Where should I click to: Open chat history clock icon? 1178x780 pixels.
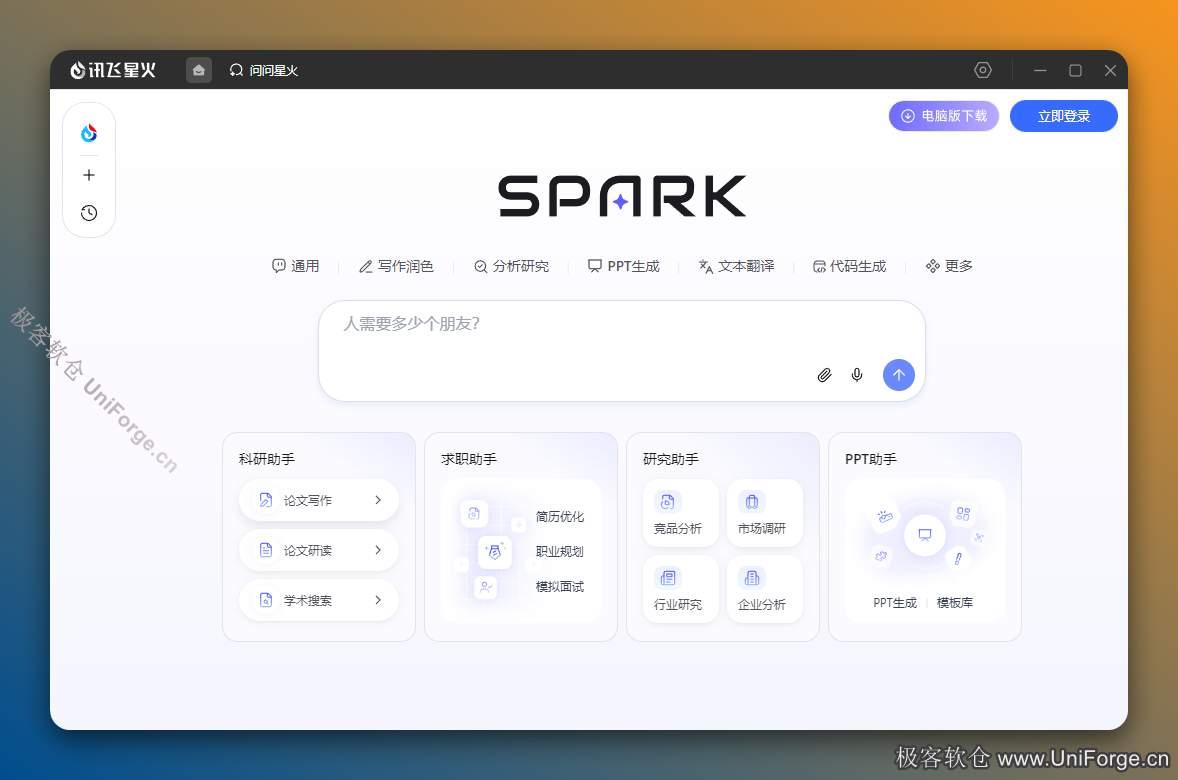[x=89, y=213]
